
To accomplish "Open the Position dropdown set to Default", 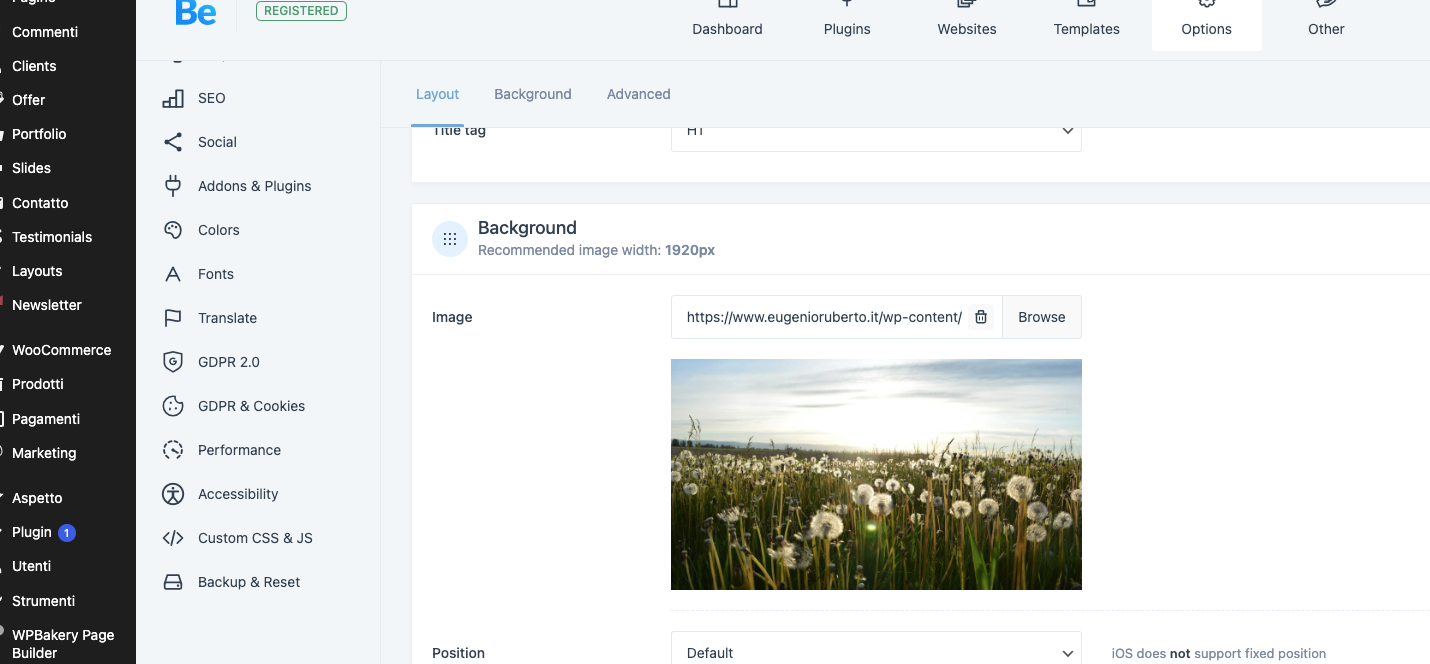I will (875, 652).
